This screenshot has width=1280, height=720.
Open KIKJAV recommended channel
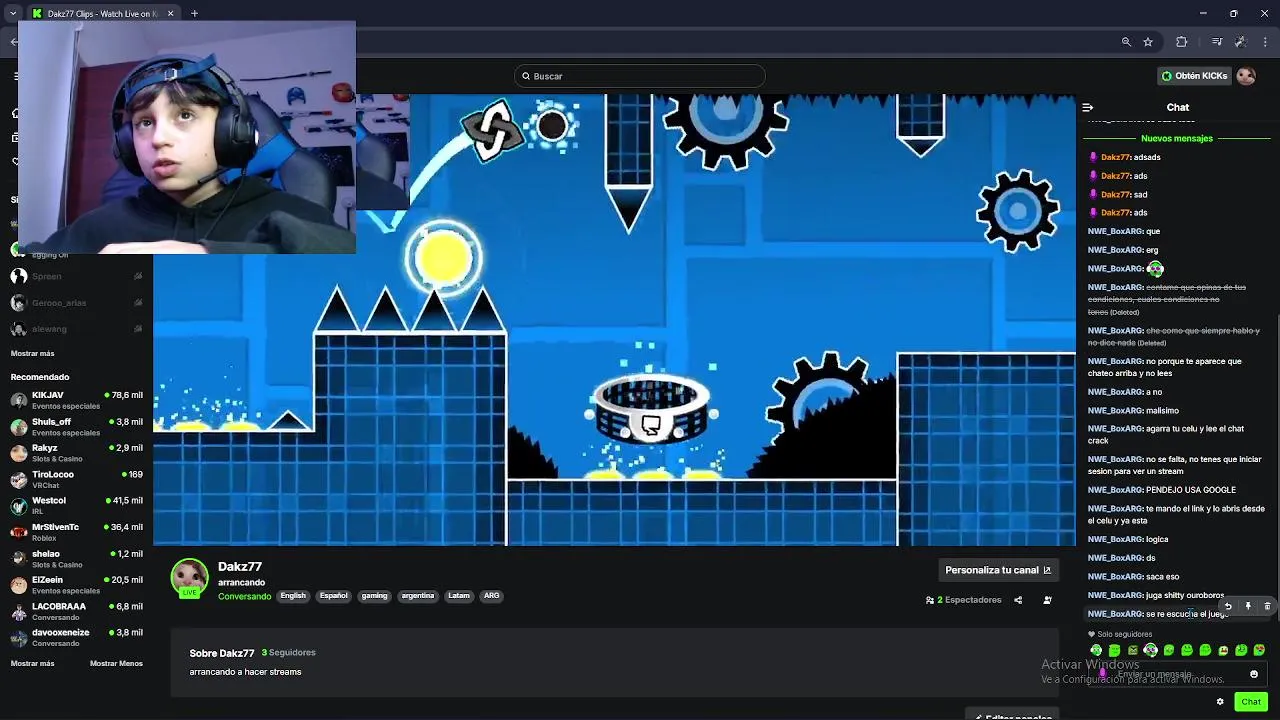[76, 400]
